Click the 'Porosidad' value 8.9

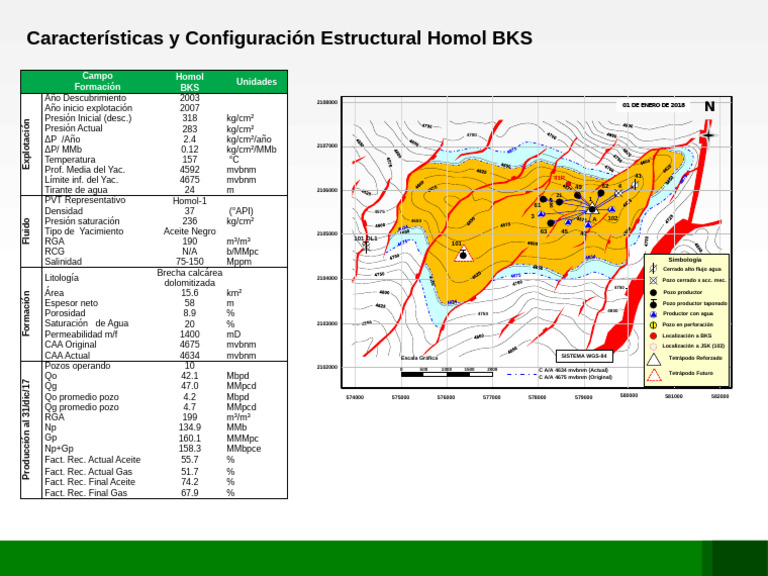(190, 313)
